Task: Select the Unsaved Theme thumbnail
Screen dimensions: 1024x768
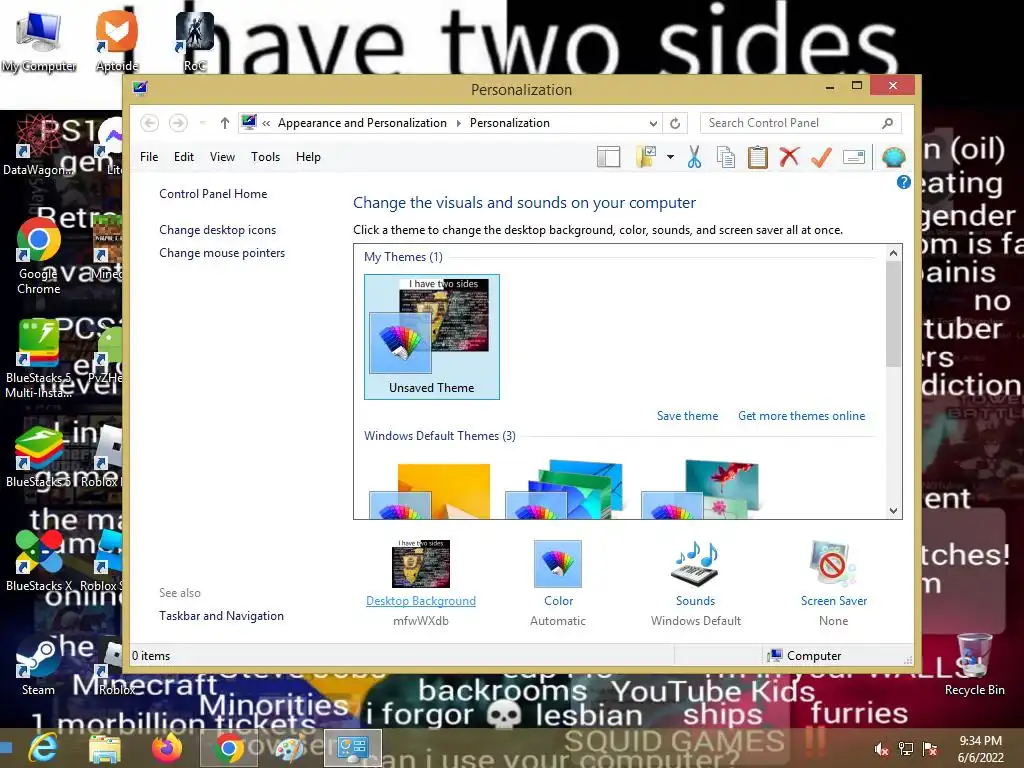Action: pyautogui.click(x=432, y=336)
